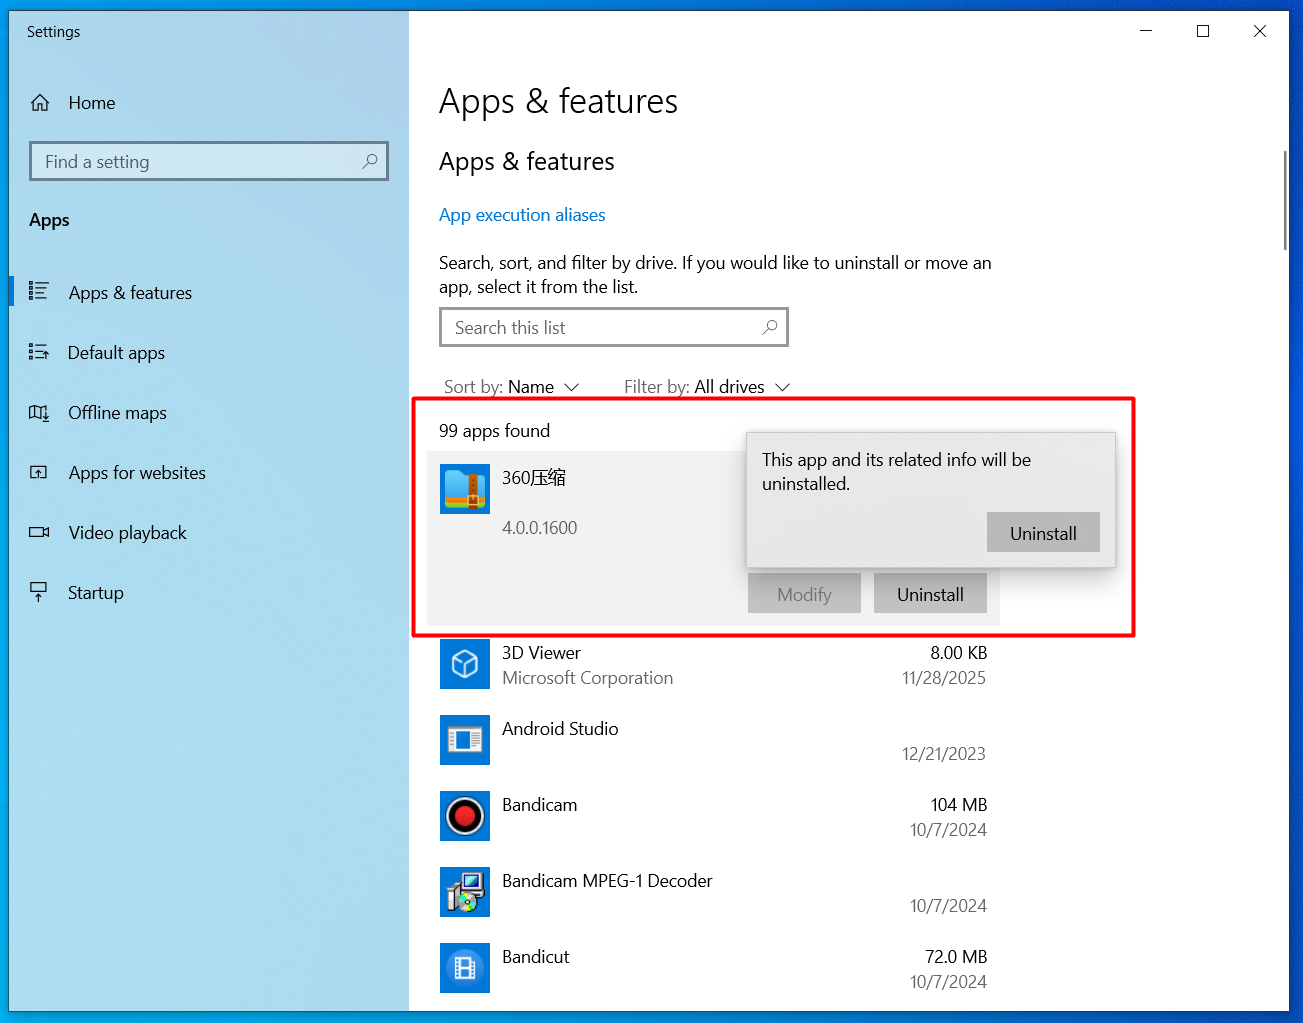Click magnifier icon in Search this list box
This screenshot has width=1303, height=1023.
[770, 327]
